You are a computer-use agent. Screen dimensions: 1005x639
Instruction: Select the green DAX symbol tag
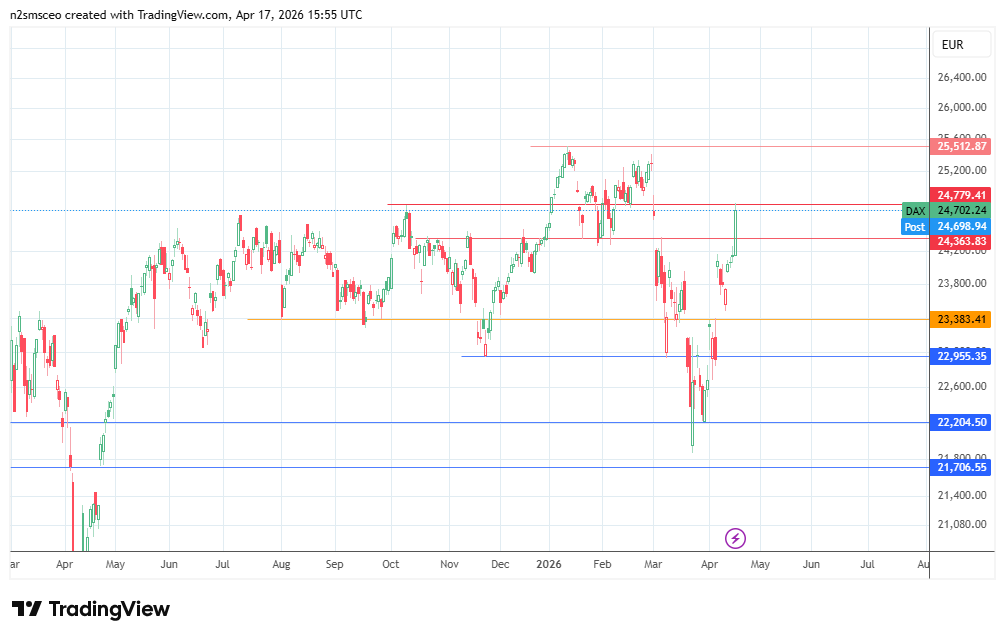(x=914, y=210)
